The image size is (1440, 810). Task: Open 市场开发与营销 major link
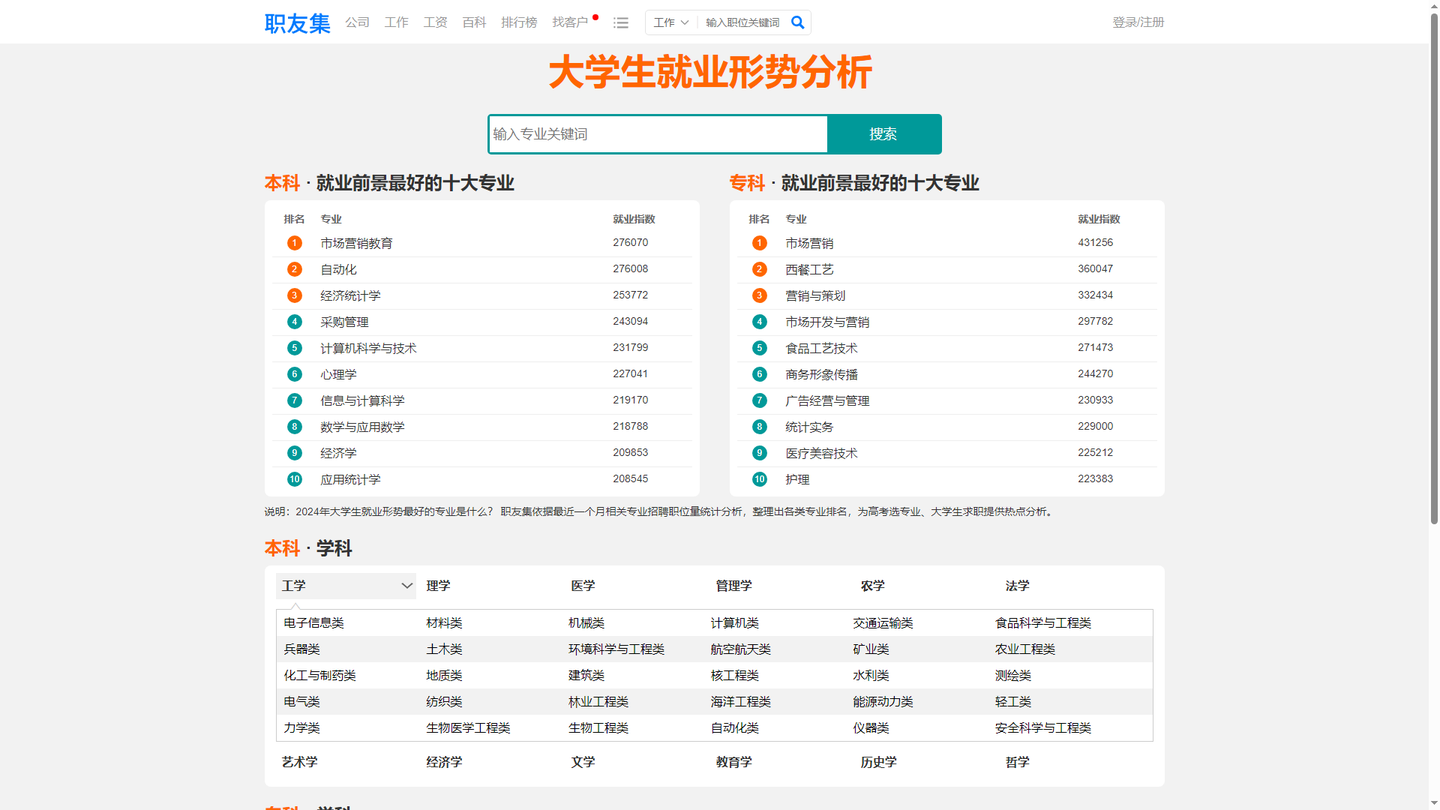[828, 322]
